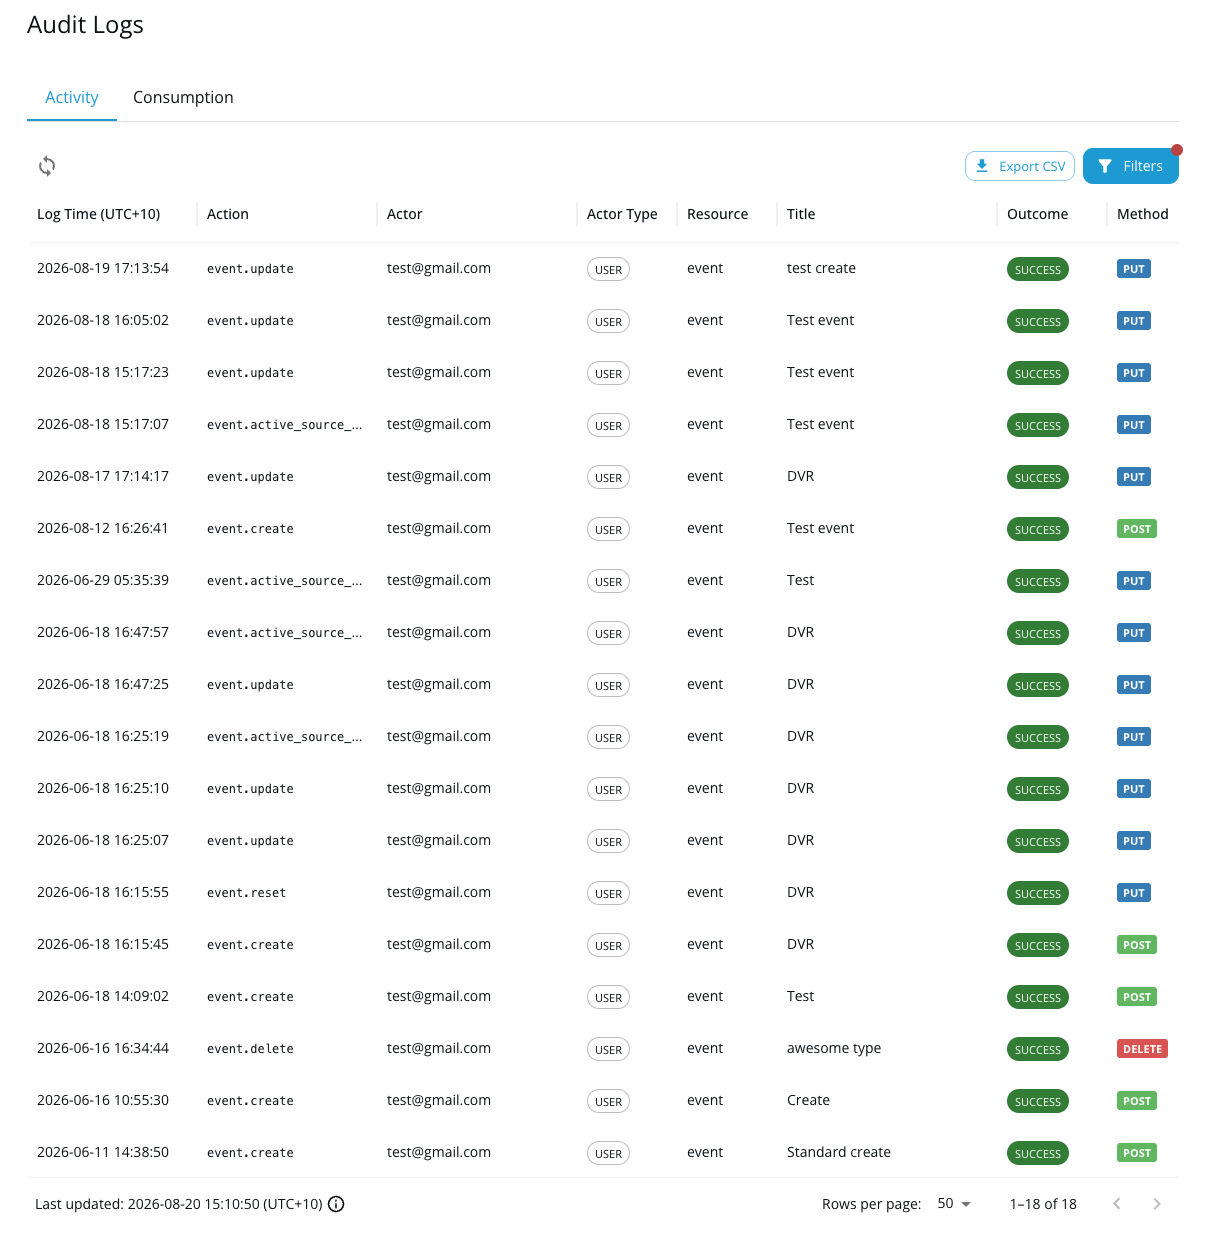1223x1246 pixels.
Task: Click USER chip in 2026-08-19 17:13:54 row
Action: (608, 269)
